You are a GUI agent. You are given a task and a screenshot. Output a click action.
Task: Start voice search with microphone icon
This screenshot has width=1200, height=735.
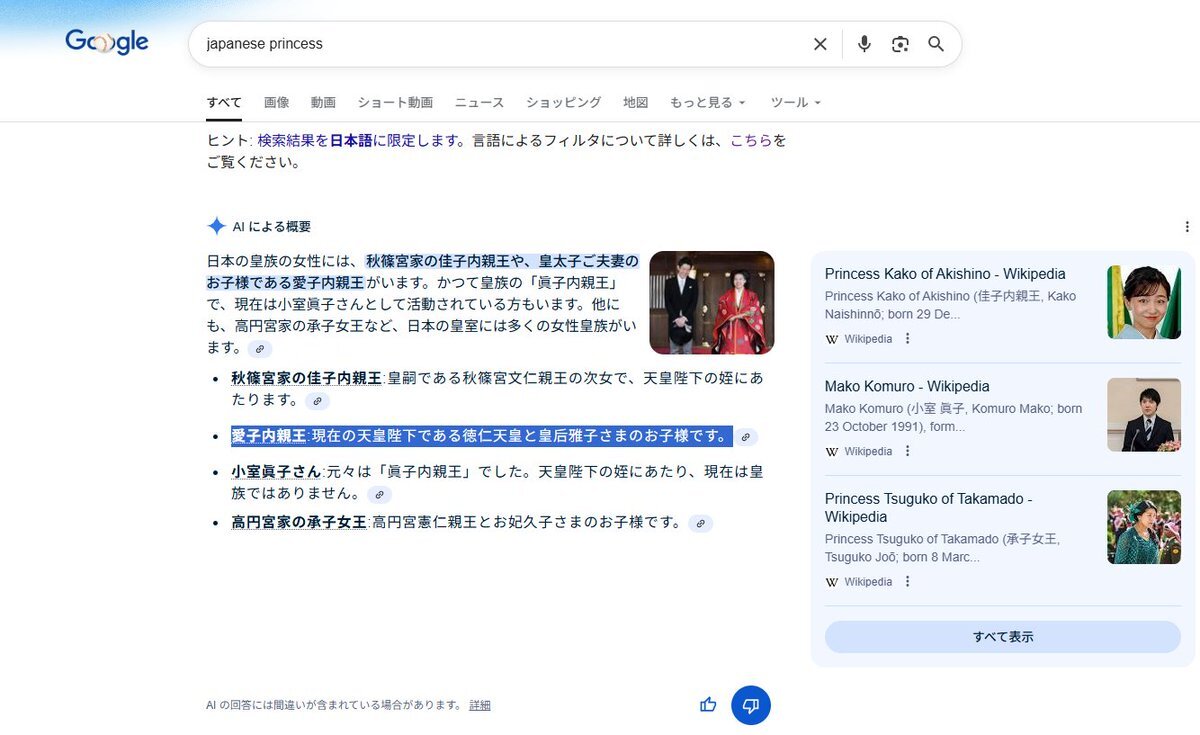point(864,44)
